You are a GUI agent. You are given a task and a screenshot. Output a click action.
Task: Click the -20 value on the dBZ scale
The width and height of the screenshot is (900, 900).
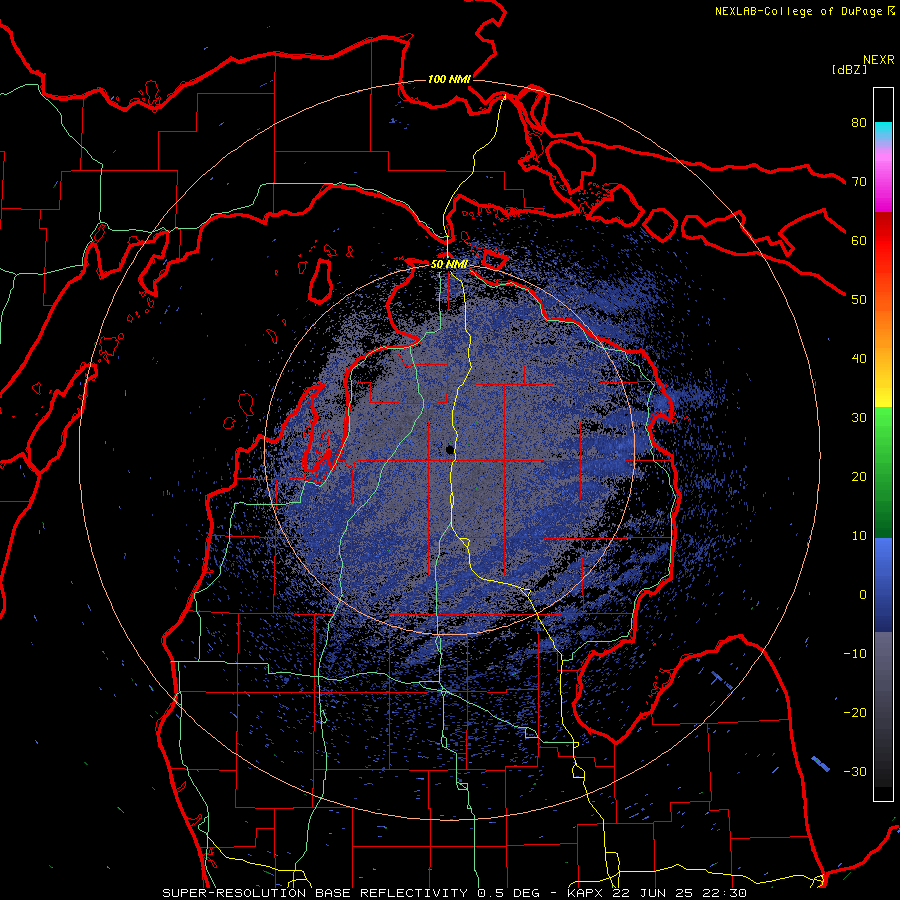click(855, 712)
